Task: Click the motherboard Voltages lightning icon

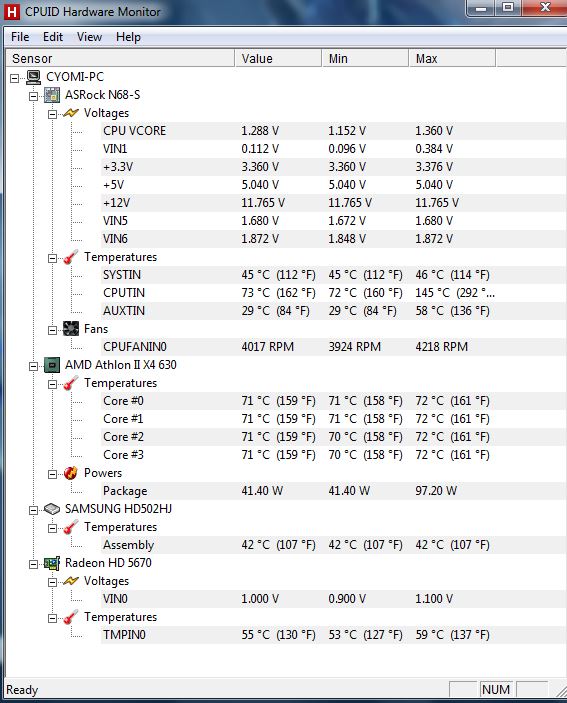Action: coord(71,113)
